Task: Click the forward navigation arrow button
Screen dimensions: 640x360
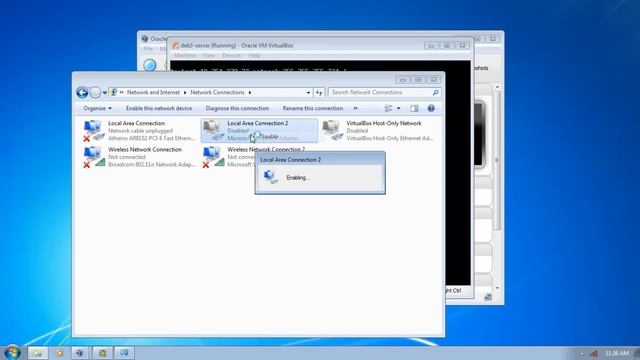Action: coord(95,93)
